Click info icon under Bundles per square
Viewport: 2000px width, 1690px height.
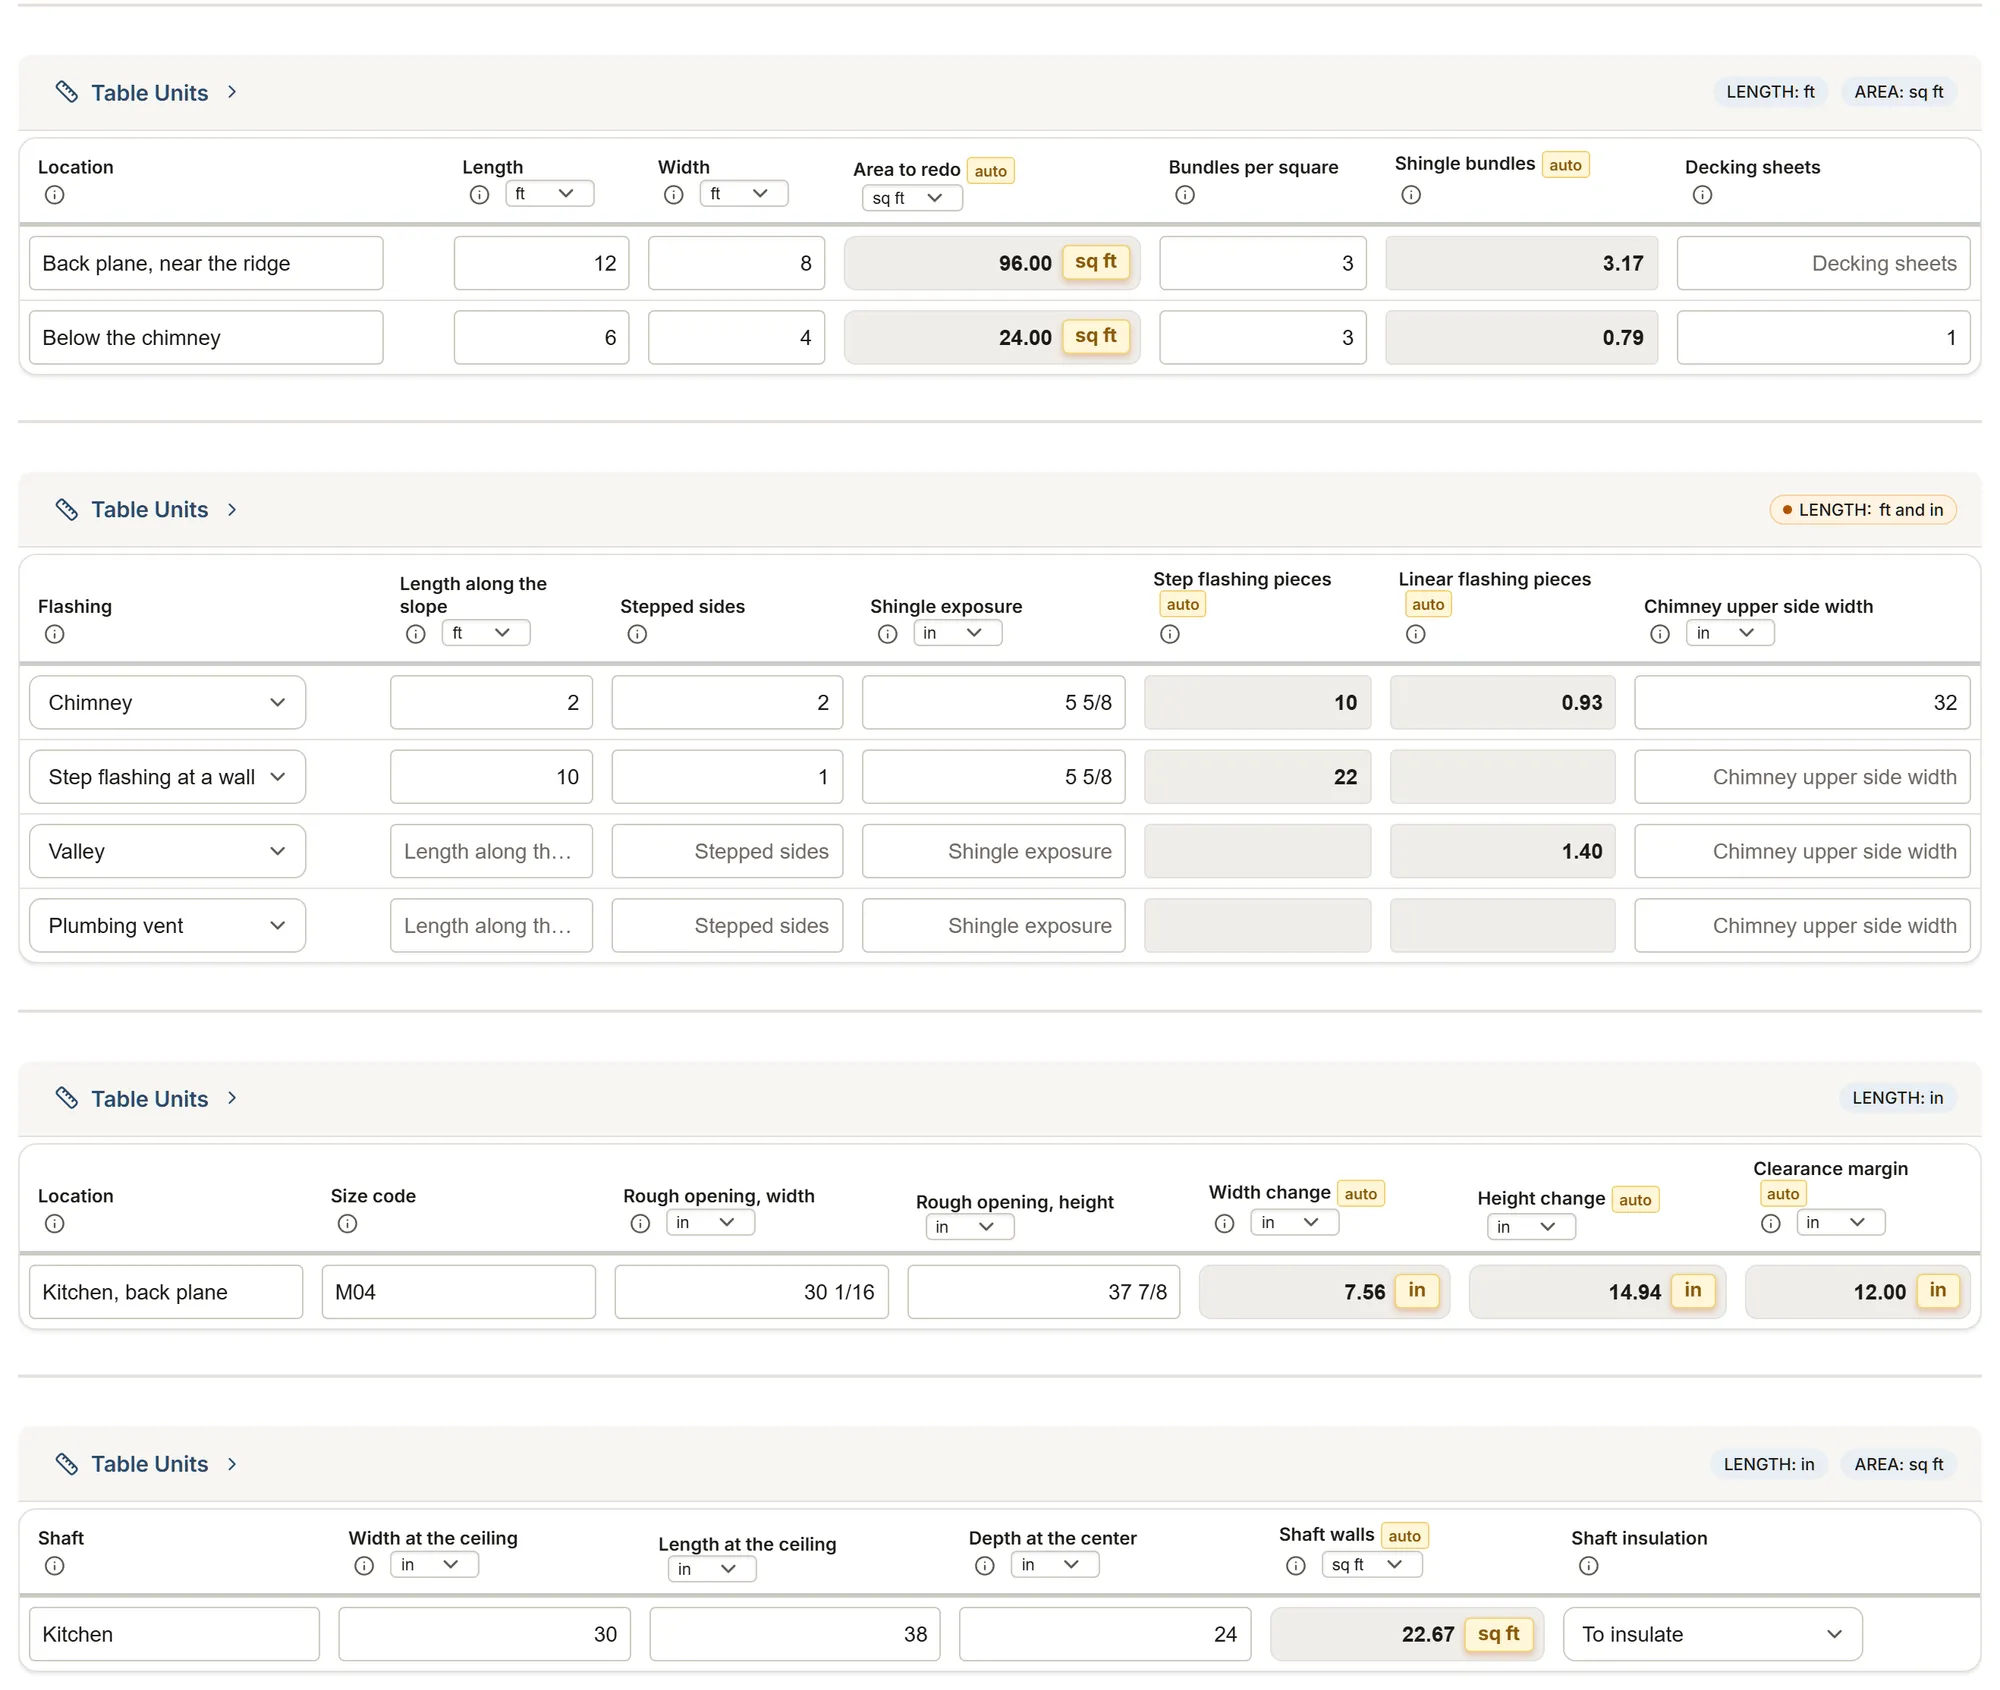(1185, 195)
